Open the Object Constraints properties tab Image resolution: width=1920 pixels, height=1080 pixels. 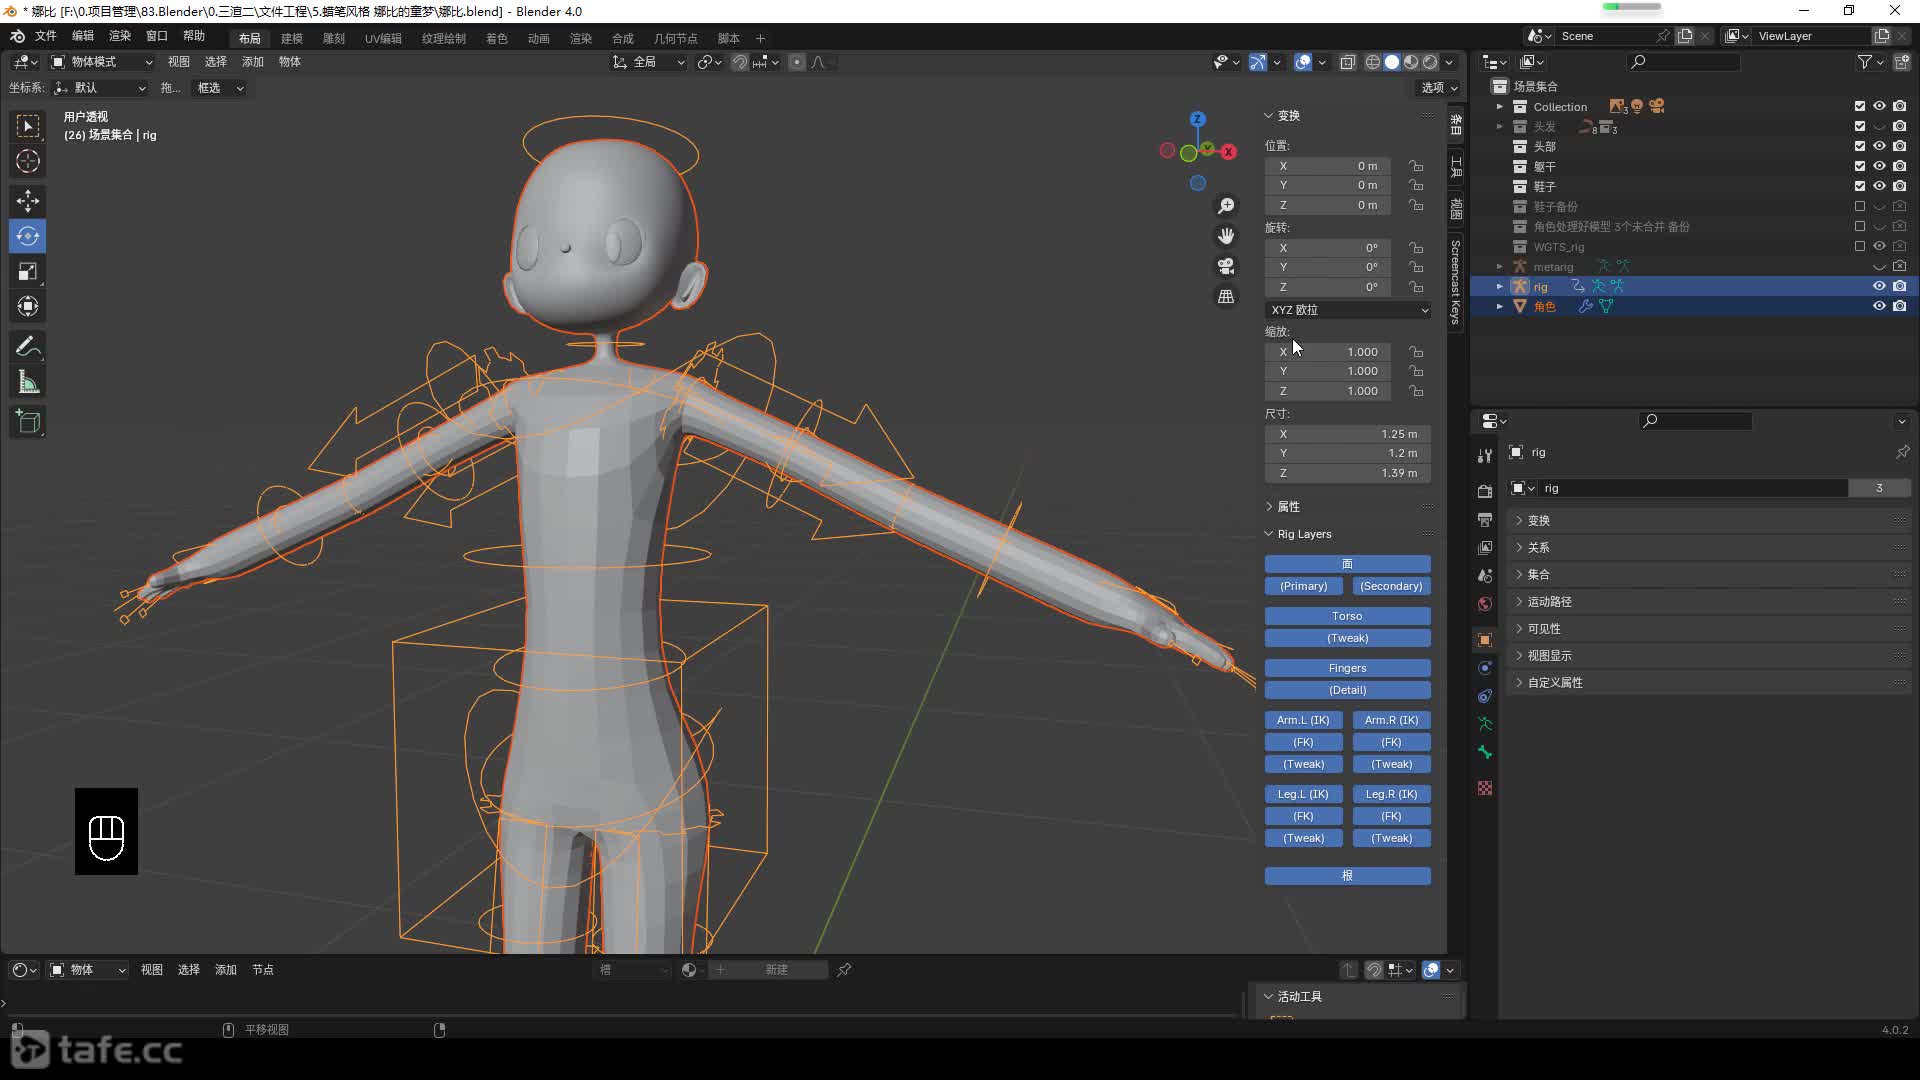(x=1485, y=695)
